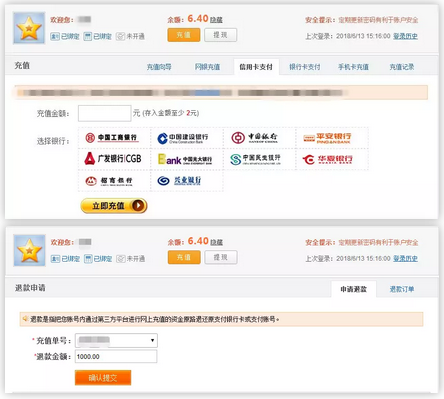The height and width of the screenshot is (399, 444).
Task: Select the 中国建设银行 bank logo
Action: 183,138
